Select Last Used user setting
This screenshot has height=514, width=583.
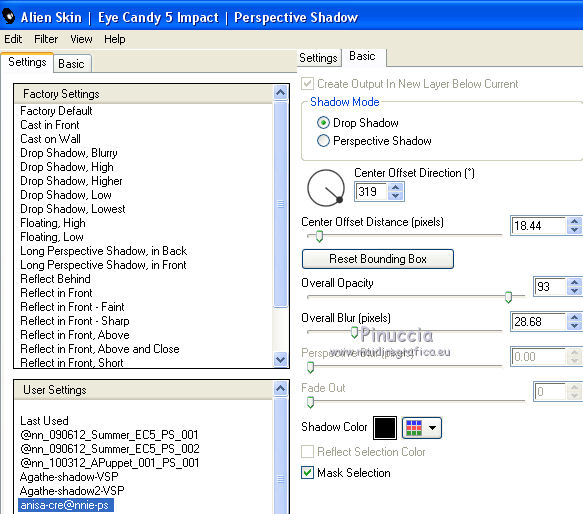44,421
